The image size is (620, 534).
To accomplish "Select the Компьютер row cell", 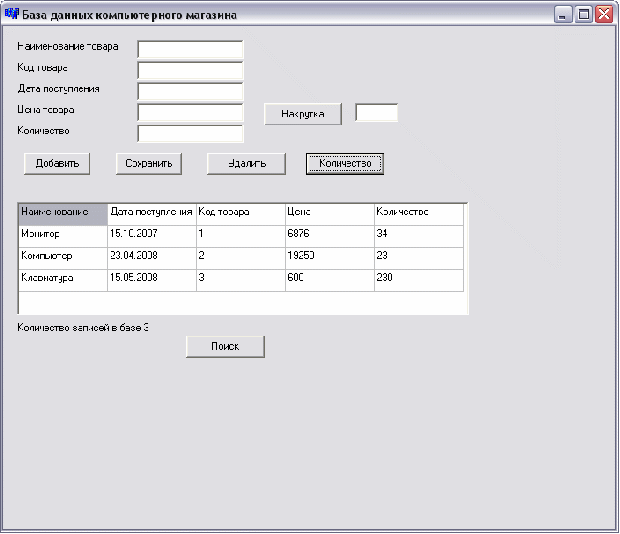I will click(63, 259).
